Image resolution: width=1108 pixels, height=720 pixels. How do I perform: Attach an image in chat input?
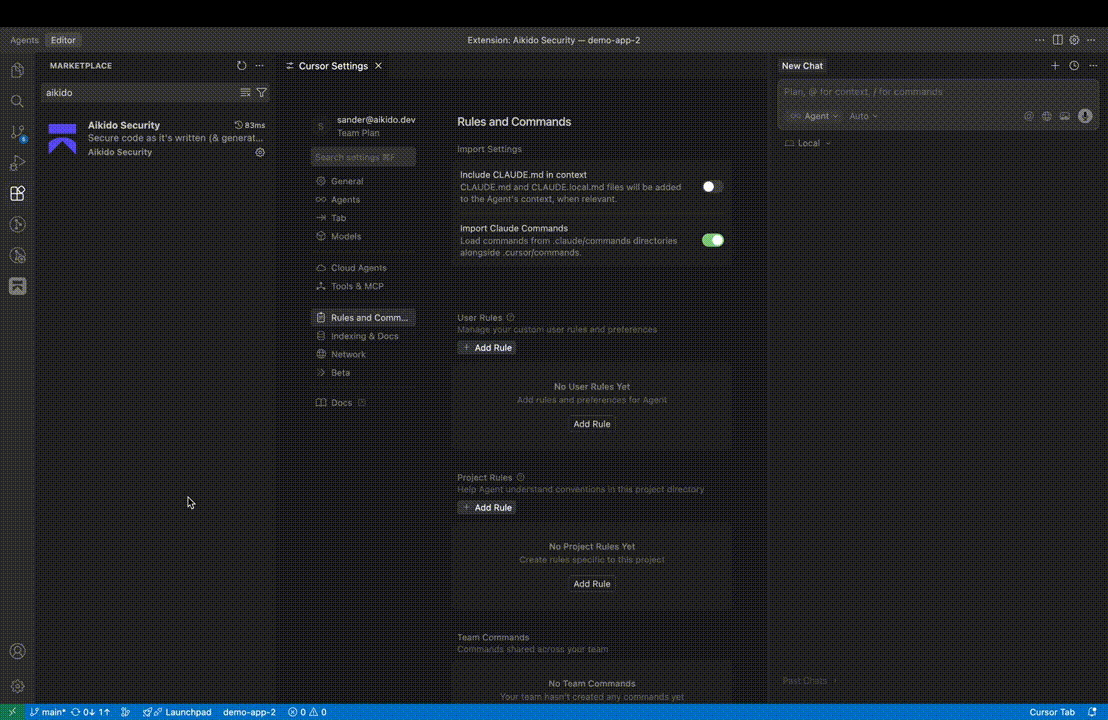[1065, 116]
